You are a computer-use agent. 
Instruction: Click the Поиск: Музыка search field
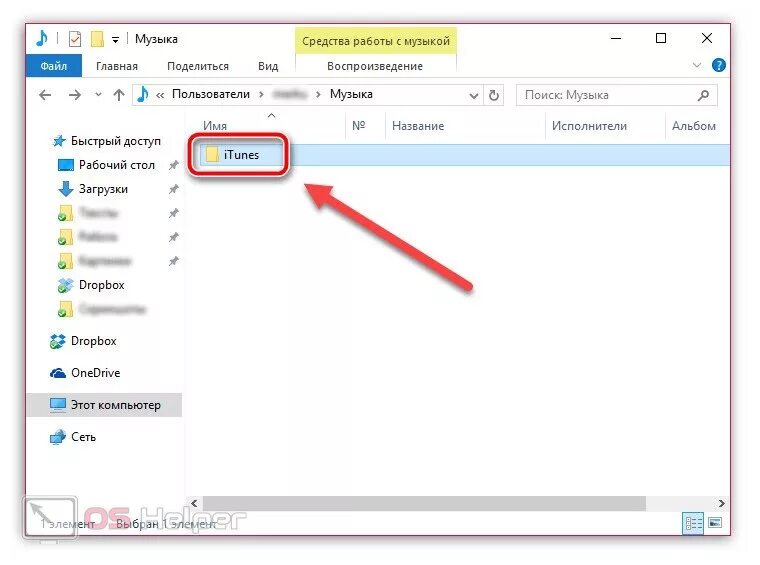tap(617, 95)
